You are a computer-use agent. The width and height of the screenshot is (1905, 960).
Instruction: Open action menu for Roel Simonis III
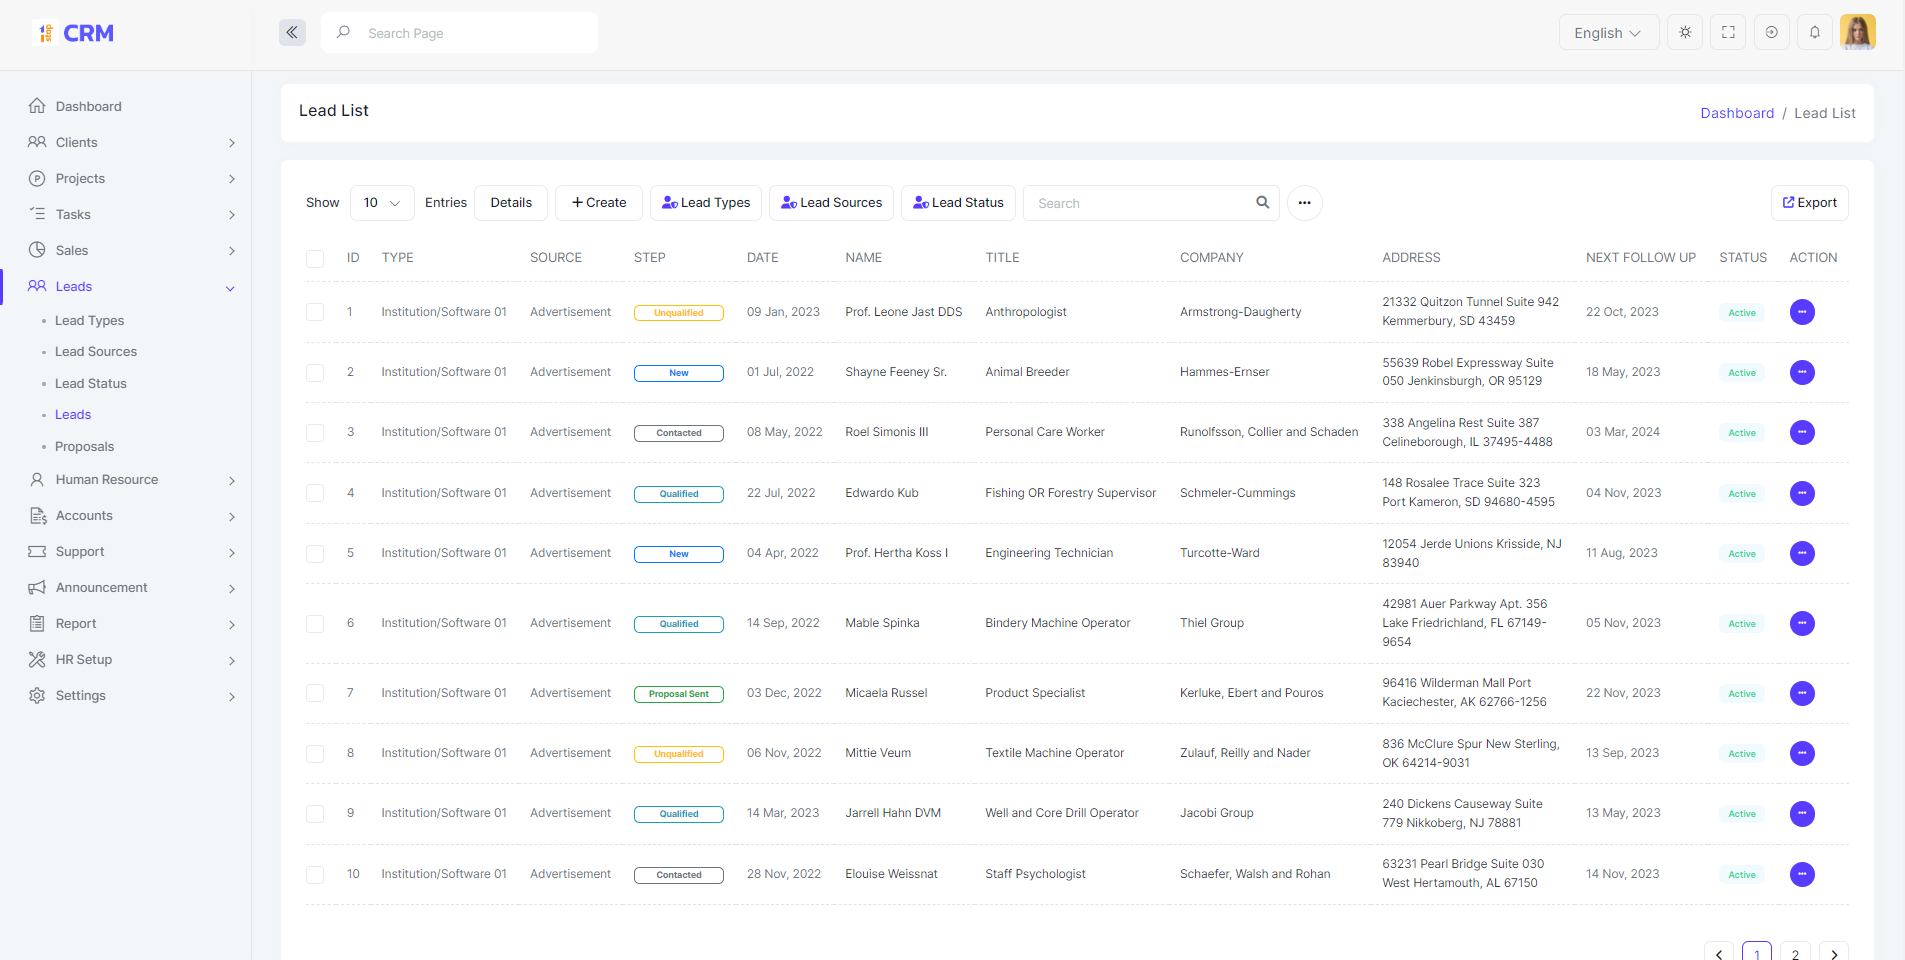coord(1802,432)
